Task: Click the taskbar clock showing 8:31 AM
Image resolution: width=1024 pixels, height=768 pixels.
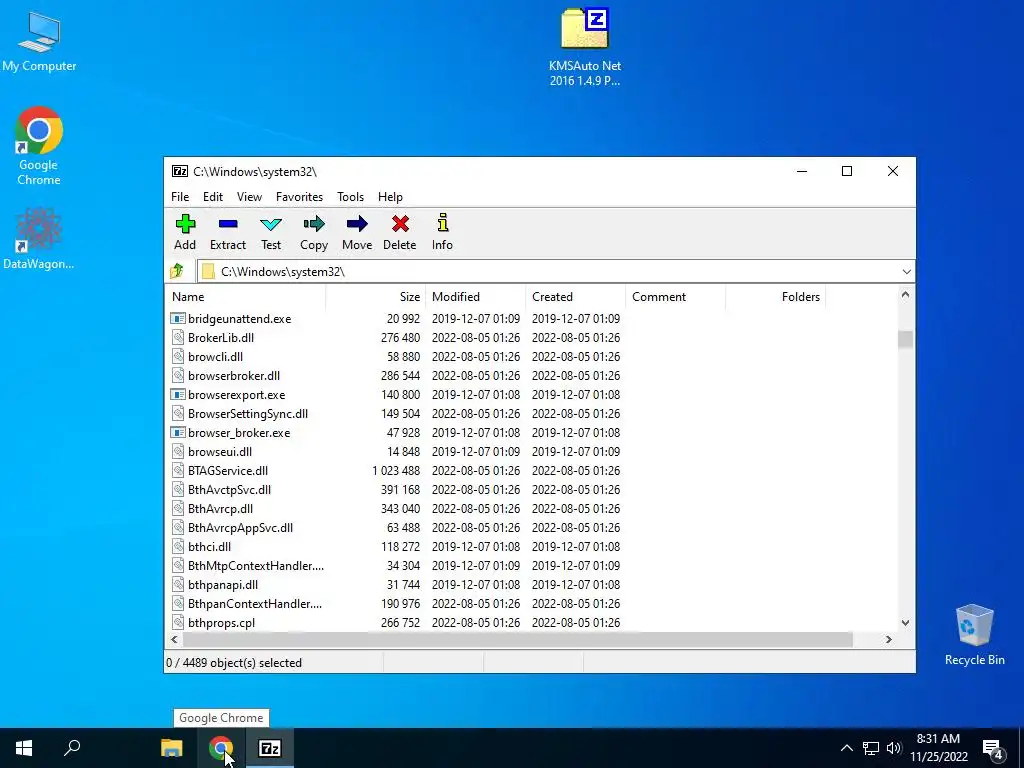Action: pos(938,748)
